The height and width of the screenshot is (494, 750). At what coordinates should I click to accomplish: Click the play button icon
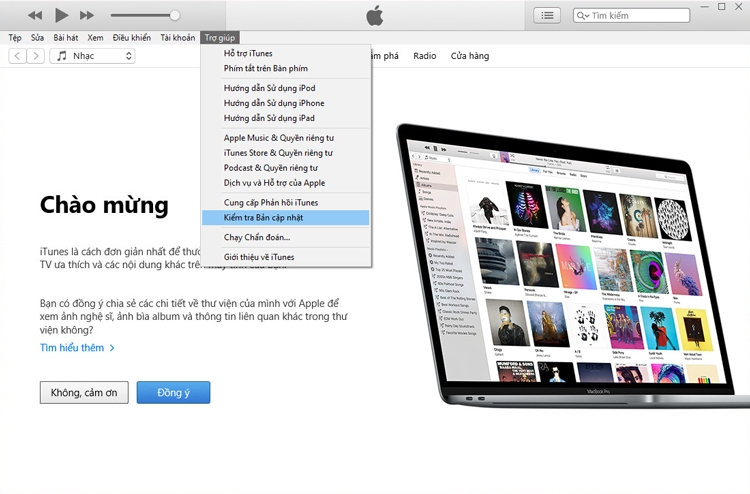[x=61, y=15]
